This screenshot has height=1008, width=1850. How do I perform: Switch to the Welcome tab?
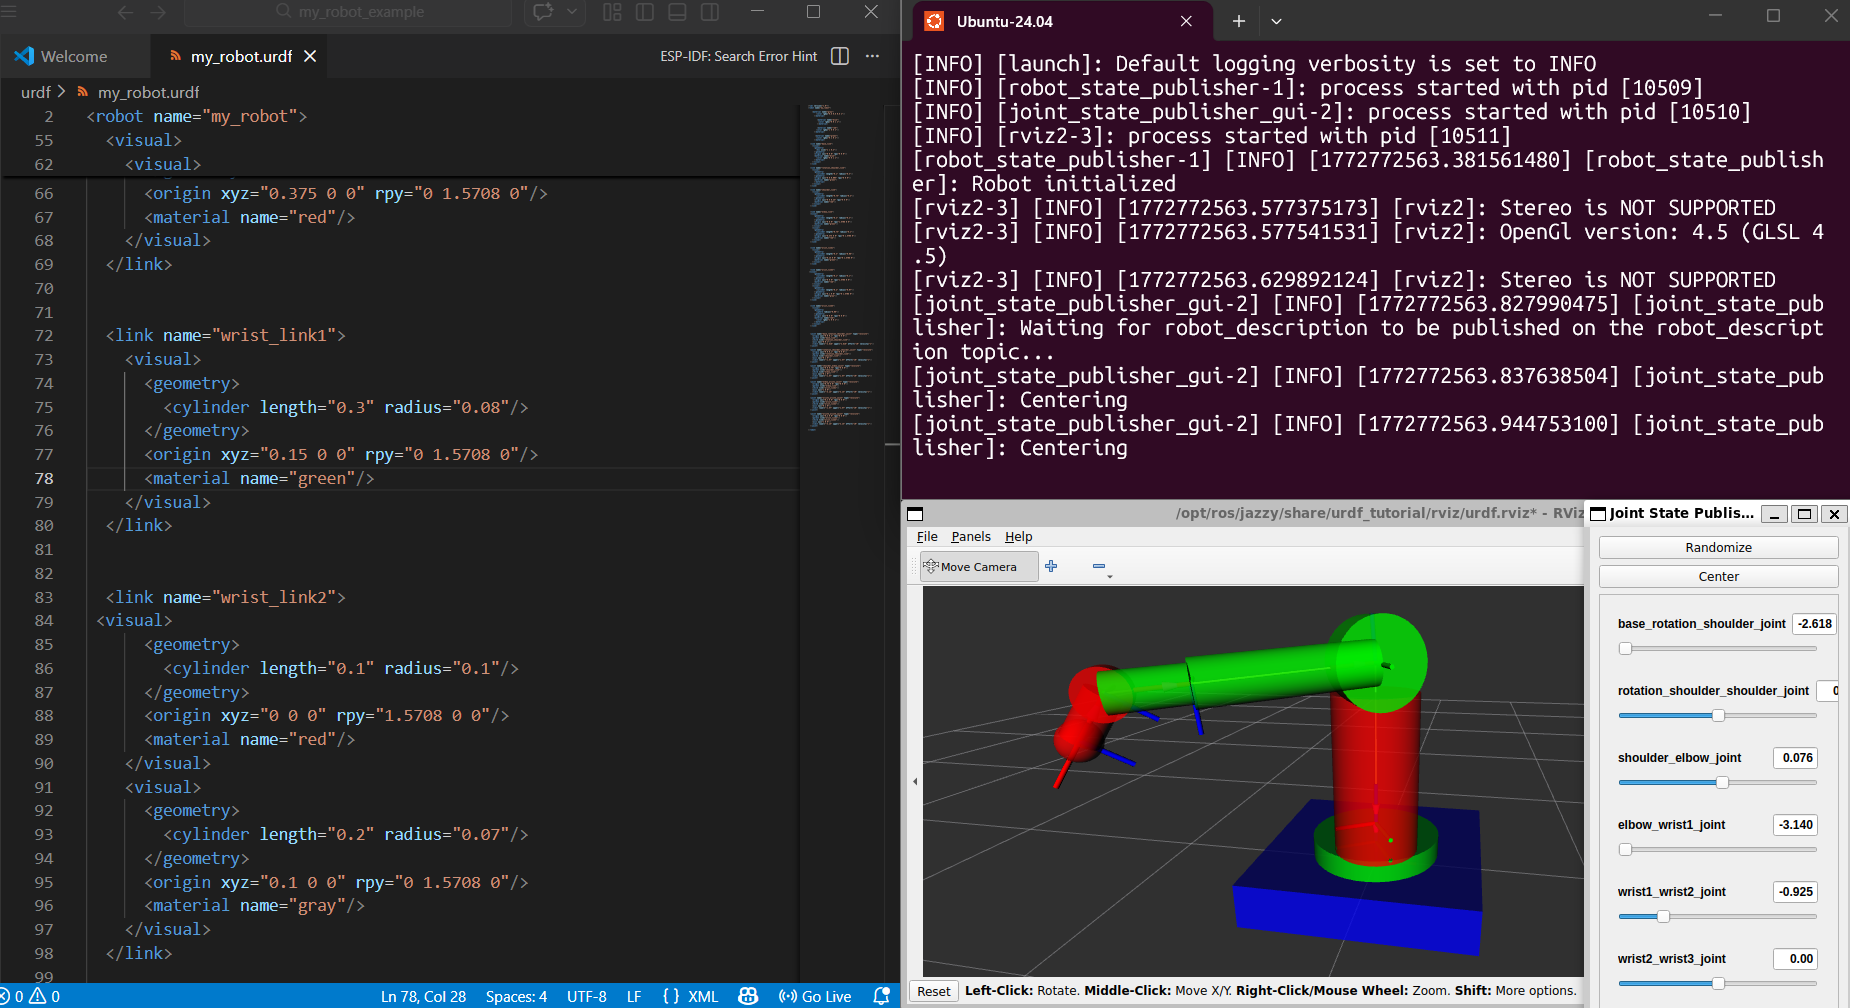[62, 56]
